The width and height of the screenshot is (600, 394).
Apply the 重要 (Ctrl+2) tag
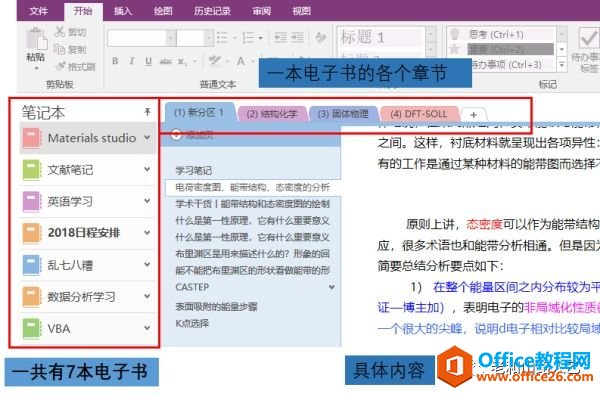[501, 49]
